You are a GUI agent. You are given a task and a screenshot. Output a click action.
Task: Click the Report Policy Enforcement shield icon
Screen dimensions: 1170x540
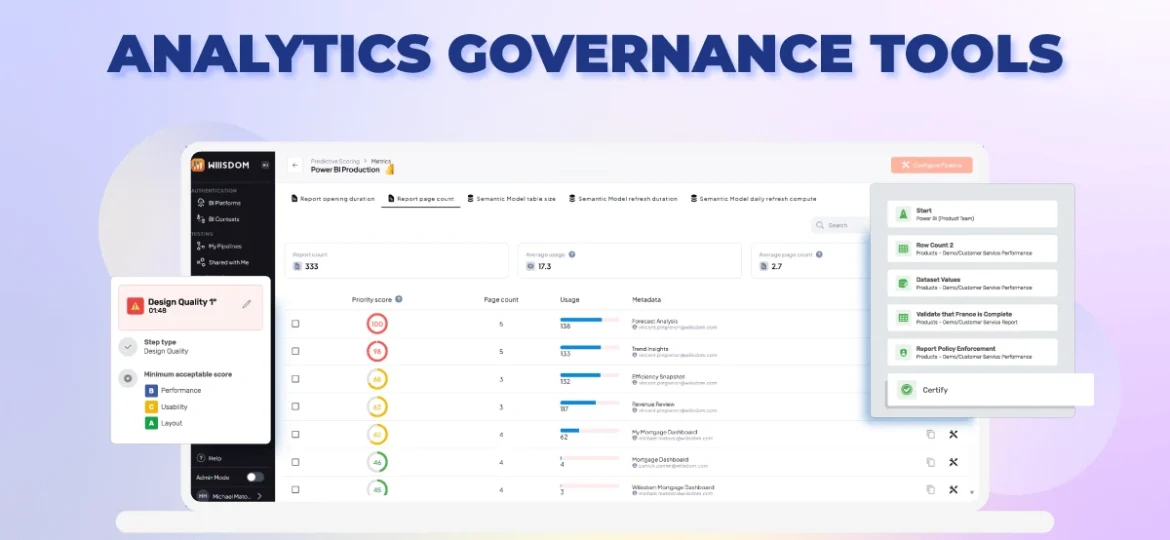pyautogui.click(x=903, y=352)
